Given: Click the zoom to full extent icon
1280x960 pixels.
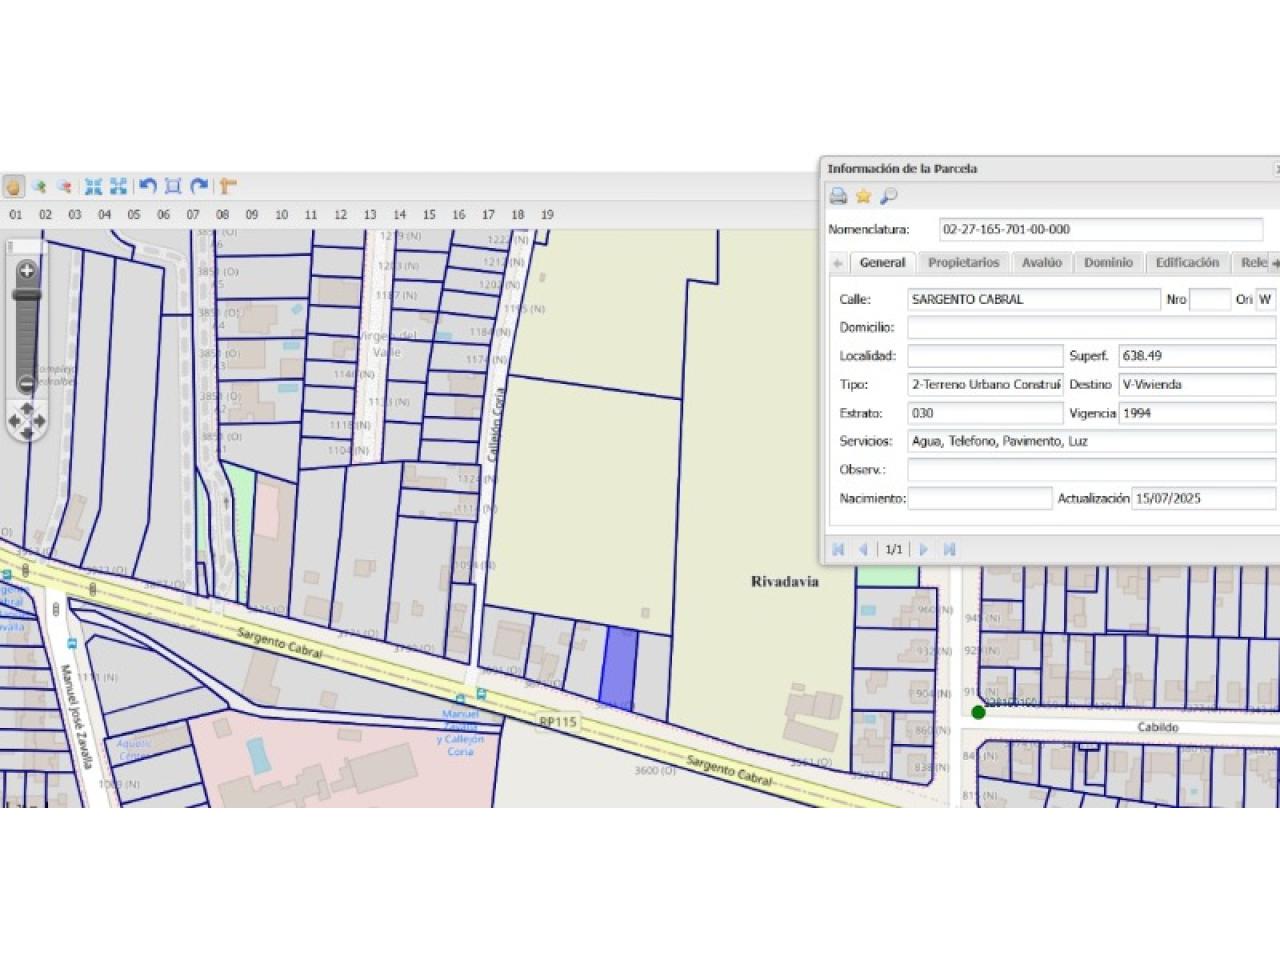Looking at the screenshot, I should (93, 186).
